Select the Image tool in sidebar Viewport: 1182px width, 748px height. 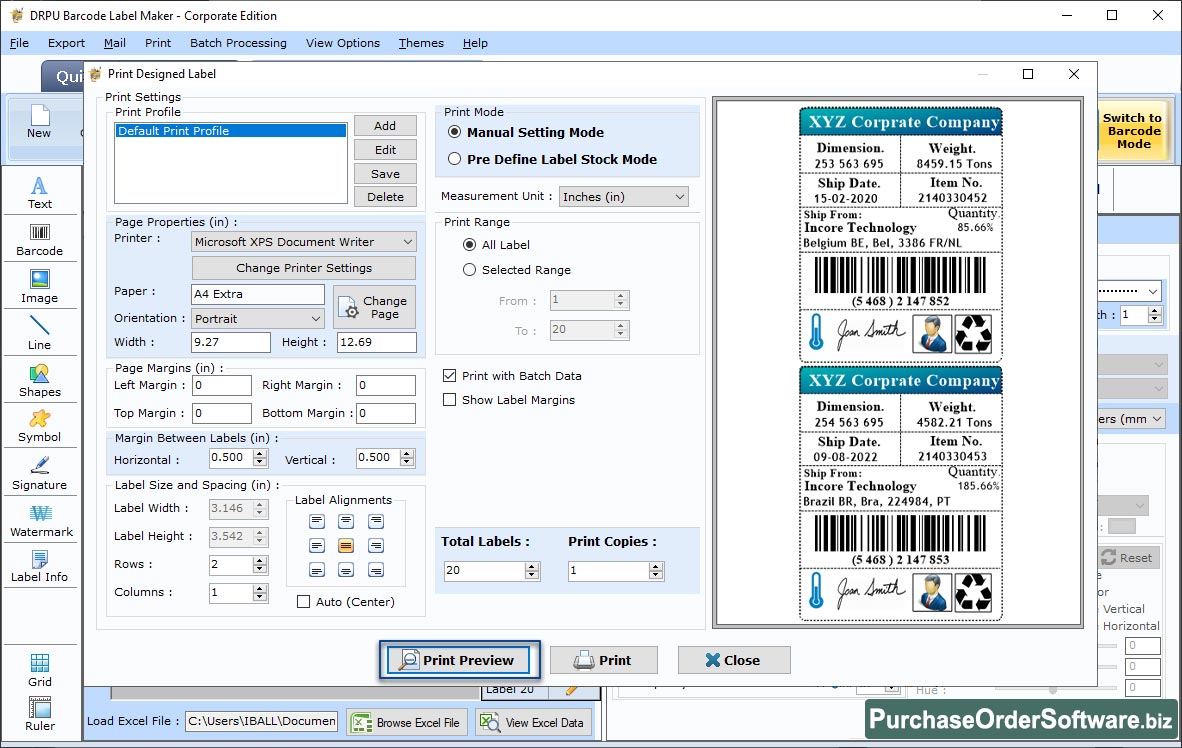click(x=40, y=287)
